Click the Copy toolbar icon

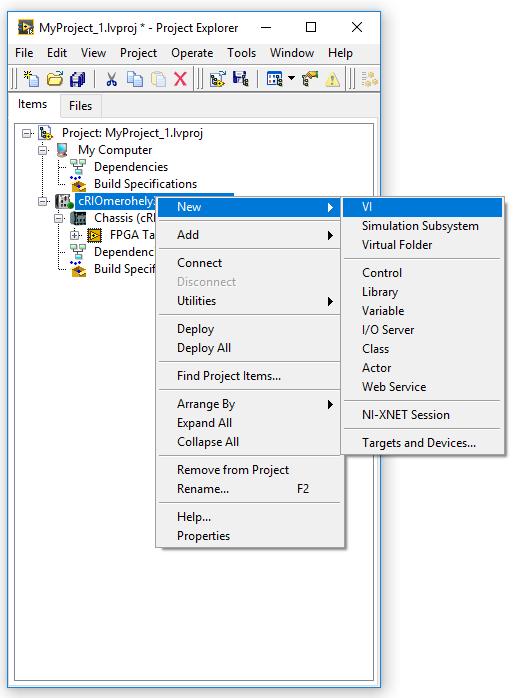click(x=134, y=79)
